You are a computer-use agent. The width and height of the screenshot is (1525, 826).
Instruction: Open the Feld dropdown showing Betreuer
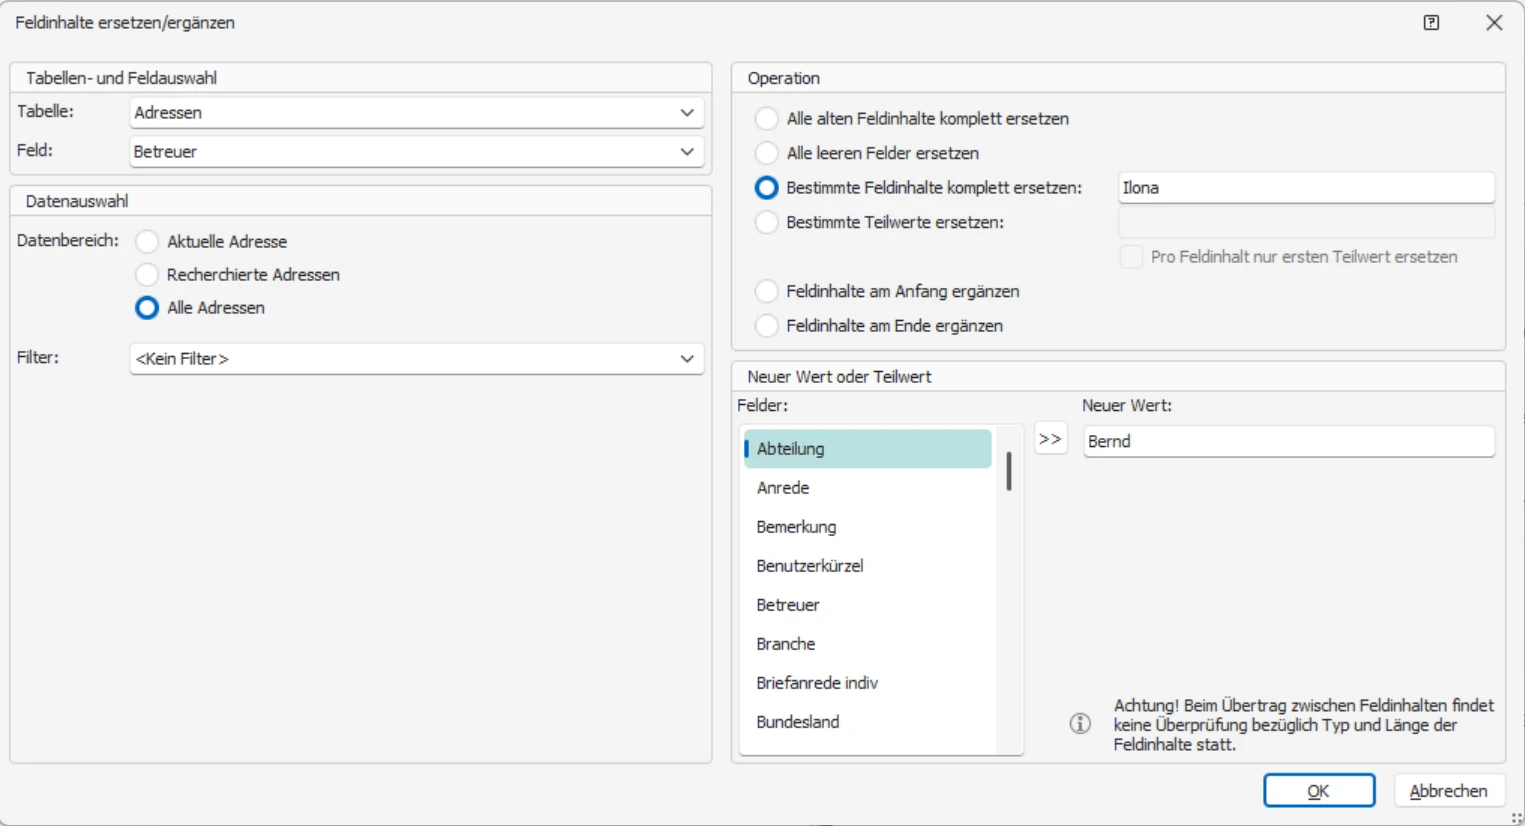(417, 152)
